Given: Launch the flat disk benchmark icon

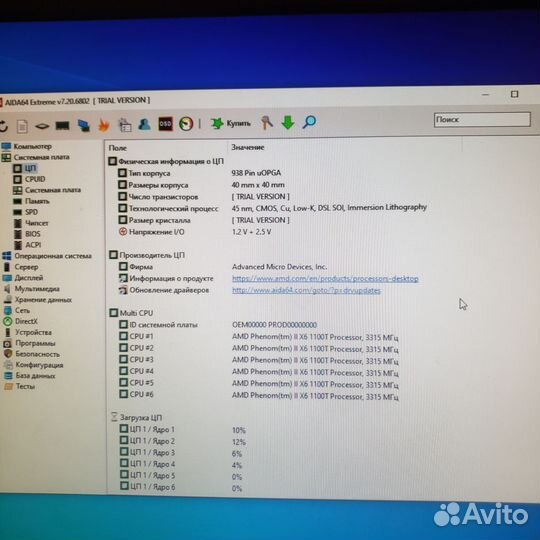Looking at the screenshot, I should (x=42, y=126).
